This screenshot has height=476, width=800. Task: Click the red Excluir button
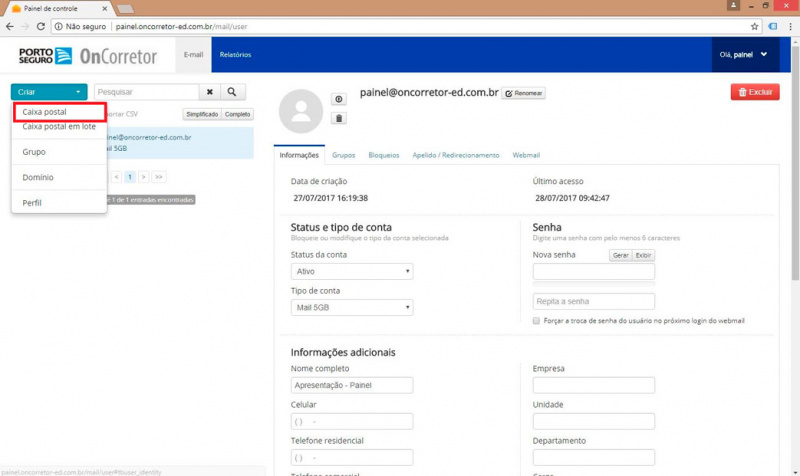click(x=755, y=92)
